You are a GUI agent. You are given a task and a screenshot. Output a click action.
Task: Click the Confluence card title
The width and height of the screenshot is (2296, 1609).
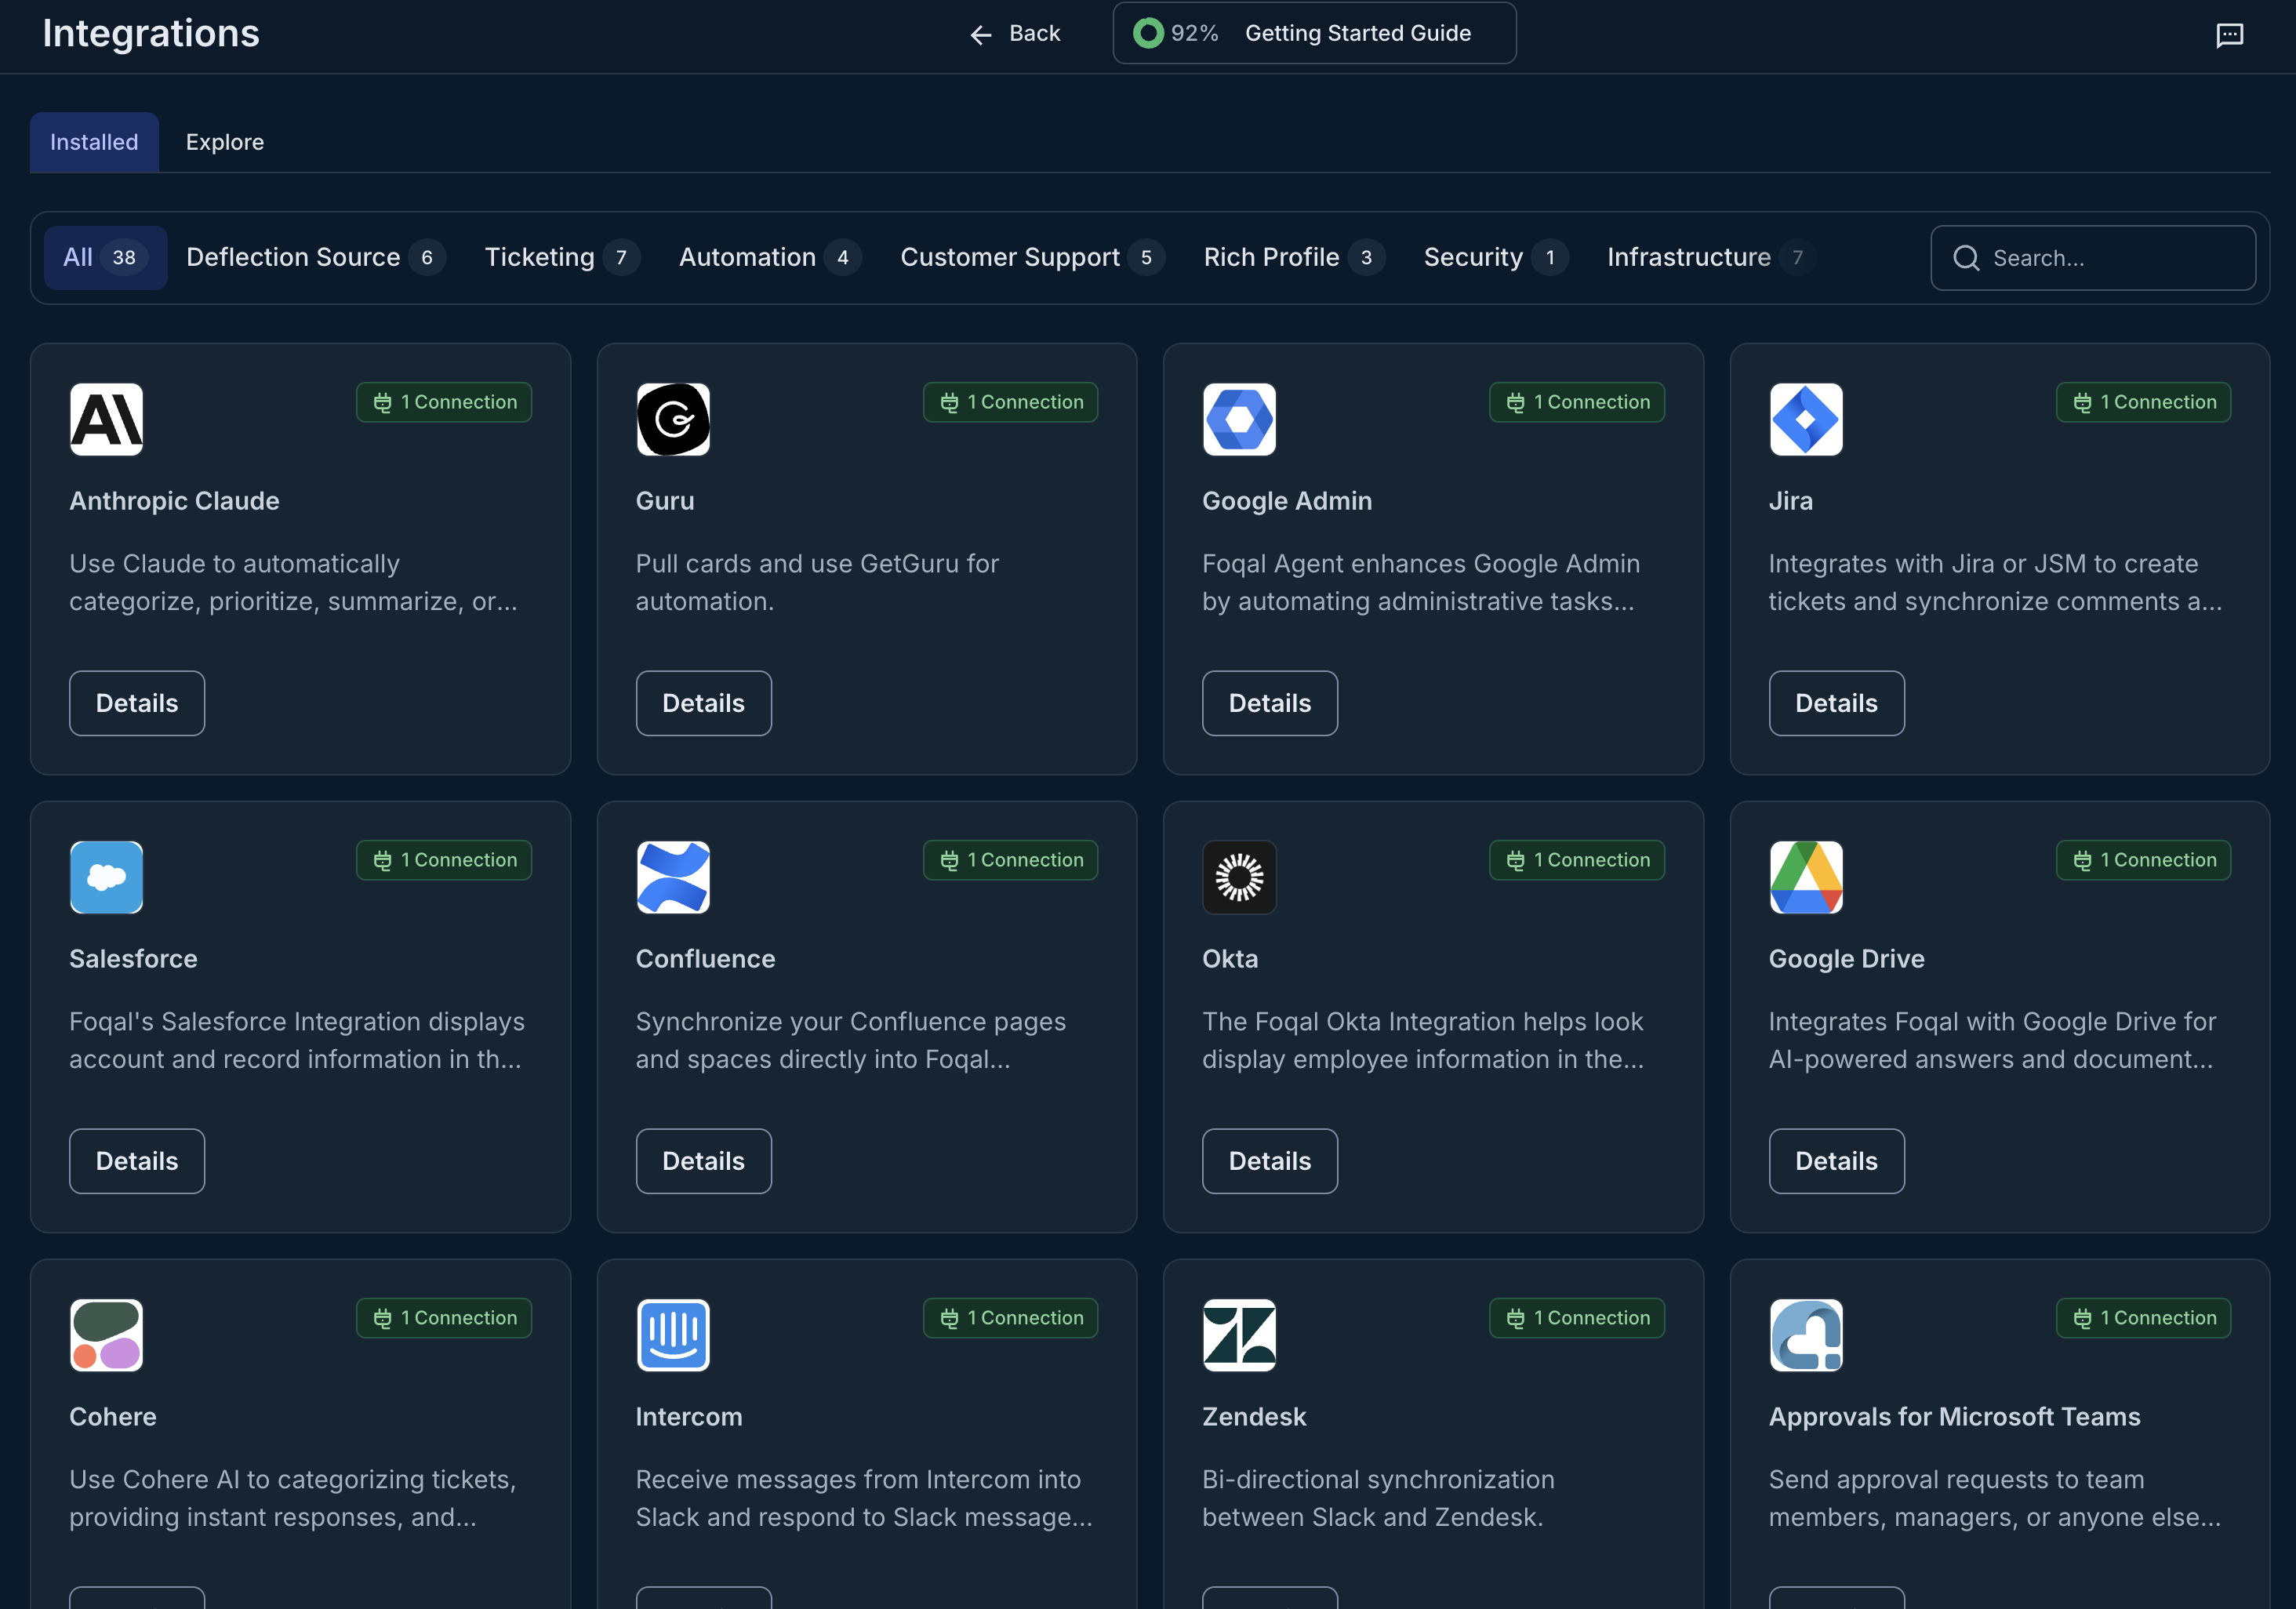705,959
